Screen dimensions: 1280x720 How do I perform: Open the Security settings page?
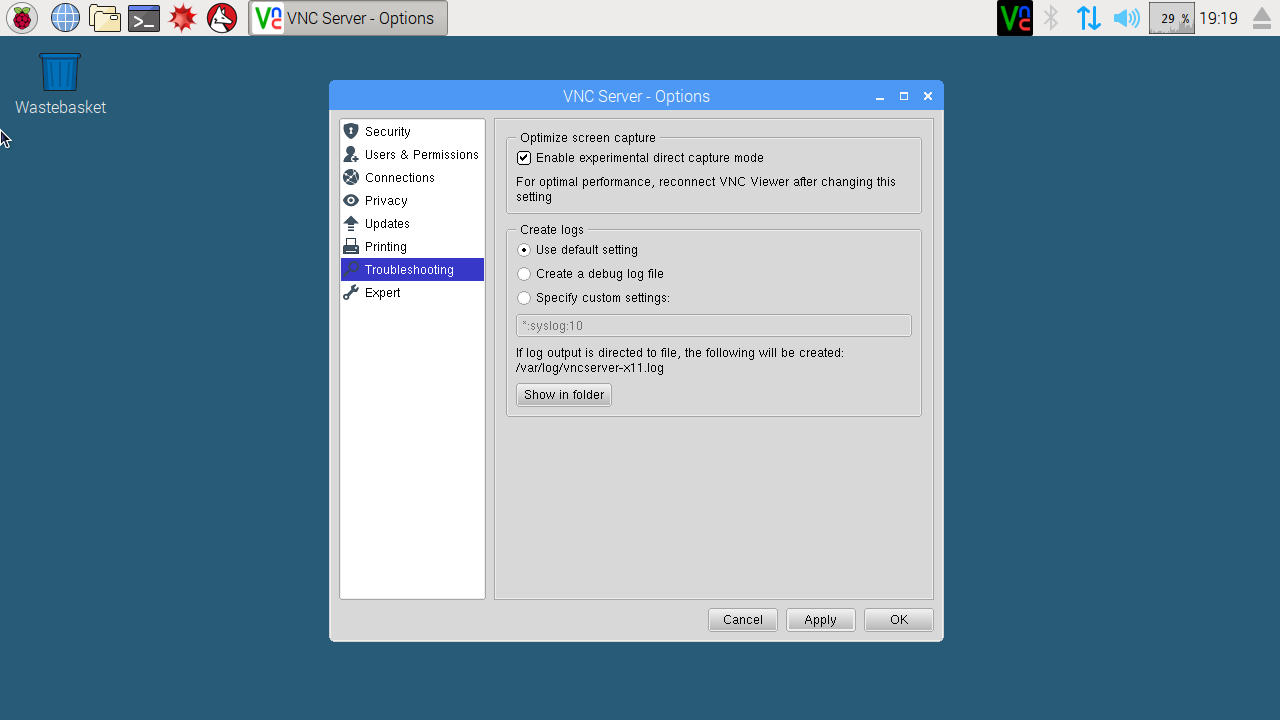click(412, 131)
